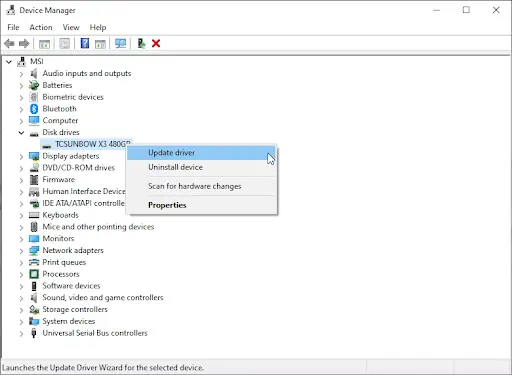Collapse the Disk drives category
The height and width of the screenshot is (375, 512).
coord(21,133)
